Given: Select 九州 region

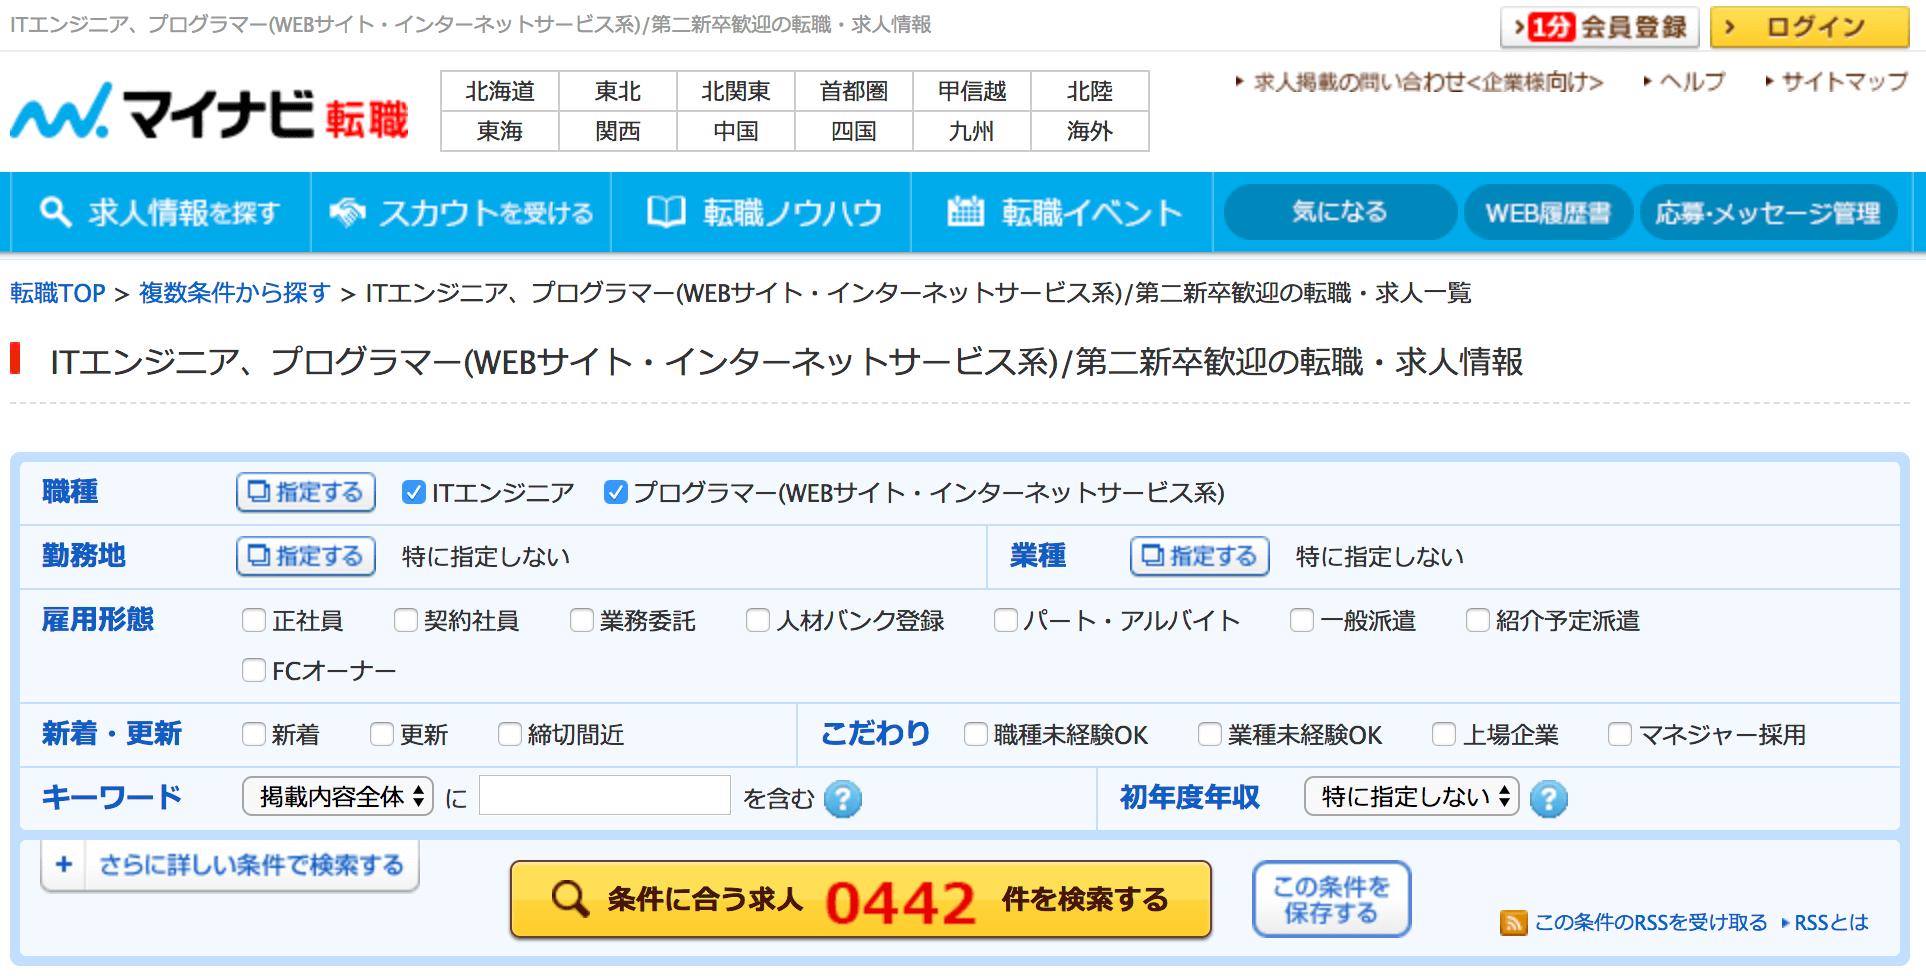Looking at the screenshot, I should point(972,131).
